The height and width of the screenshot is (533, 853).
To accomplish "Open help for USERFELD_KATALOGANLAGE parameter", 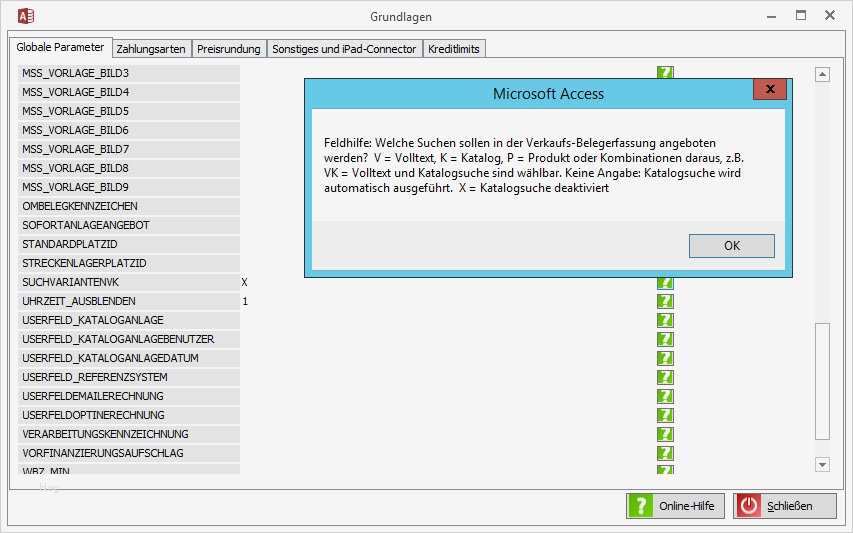I will (x=665, y=320).
